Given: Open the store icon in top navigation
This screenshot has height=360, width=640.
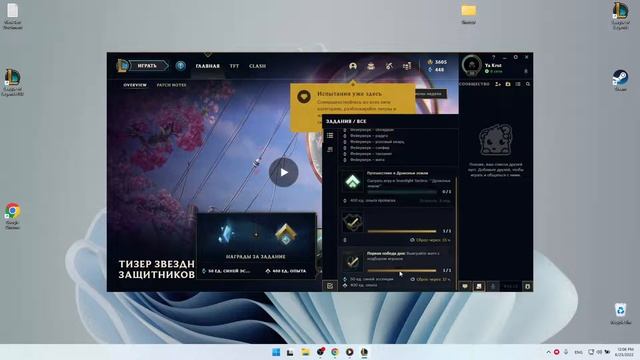Looking at the screenshot, I should click(407, 66).
